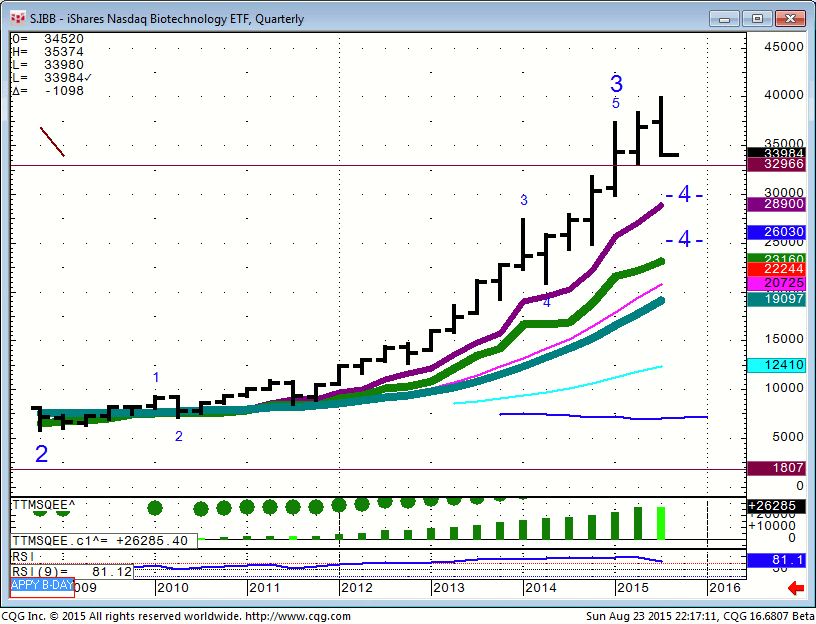
Task: Click the 81.1 RSI value tag
Action: tap(776, 560)
